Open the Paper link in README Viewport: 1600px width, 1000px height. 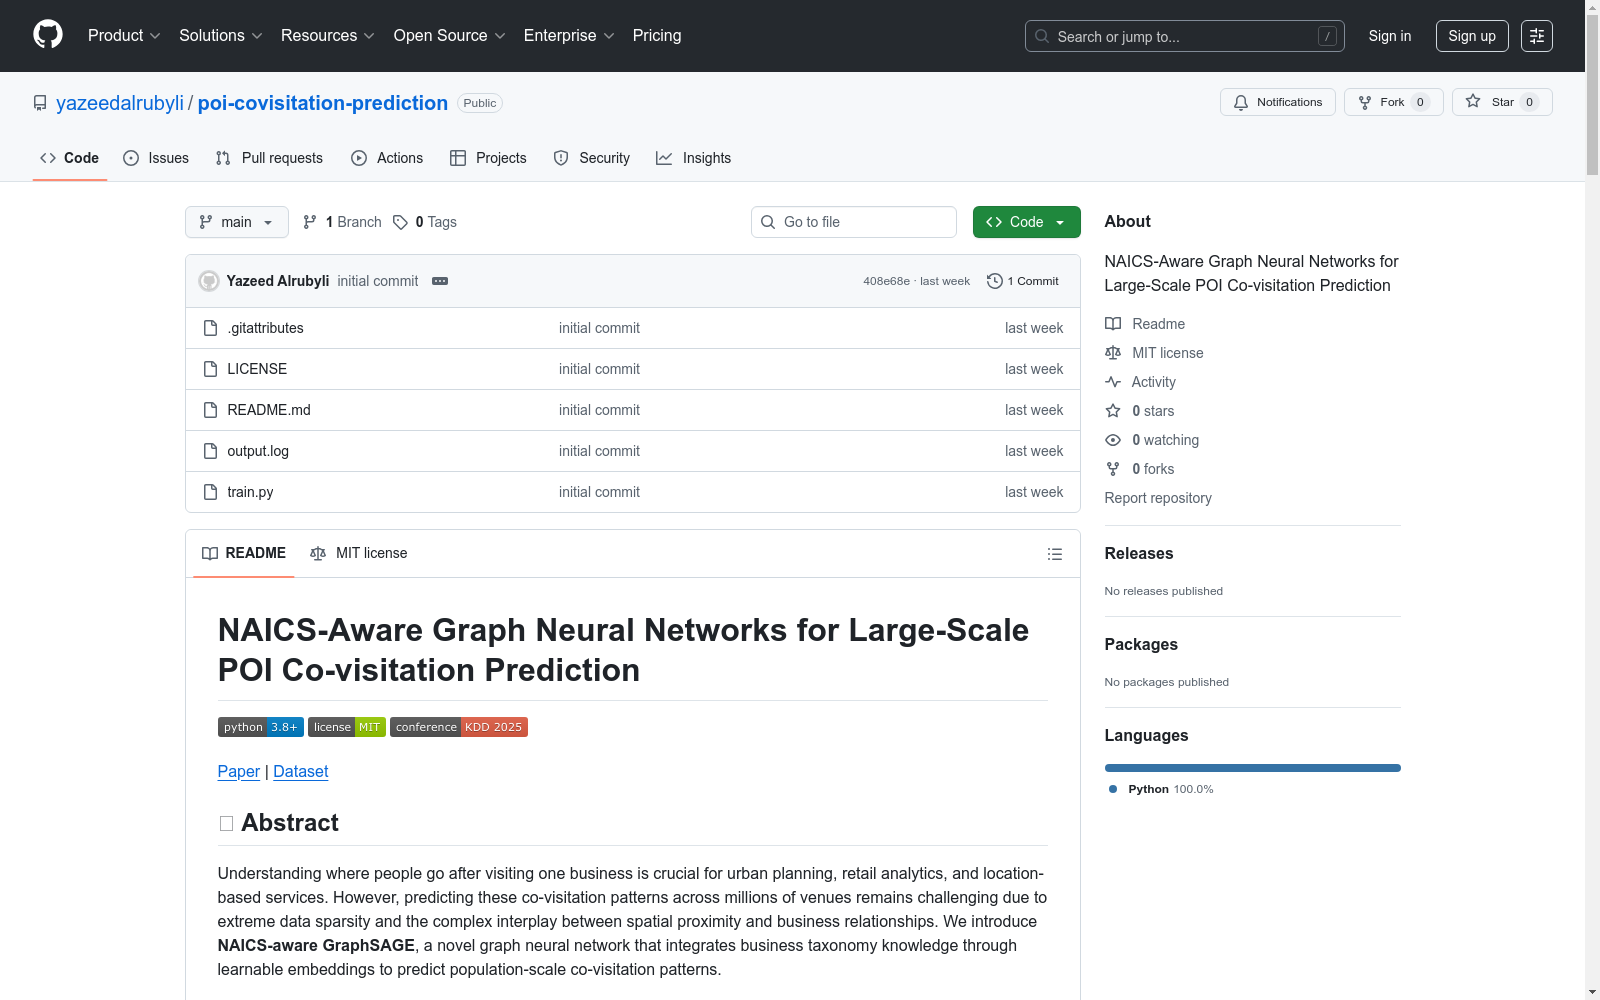pyautogui.click(x=239, y=771)
